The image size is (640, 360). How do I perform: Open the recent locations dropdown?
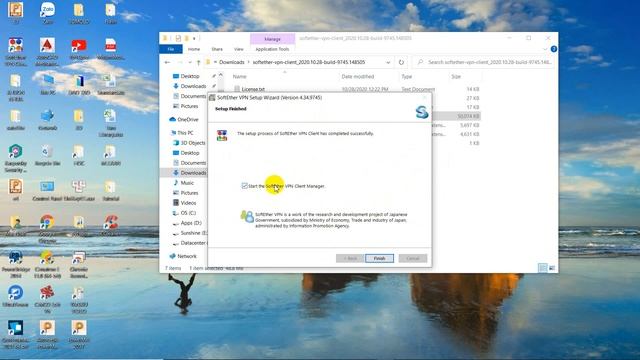190,62
